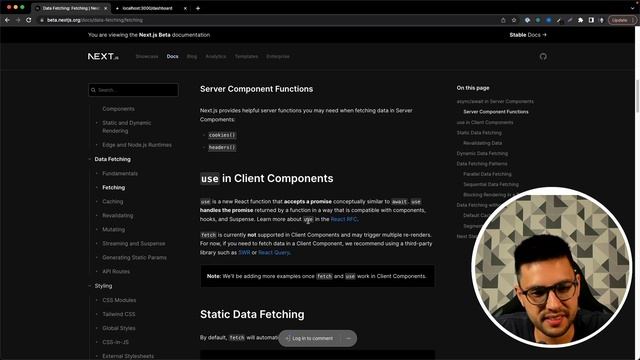Open CSS Modules in the sidebar

[x=119, y=300]
